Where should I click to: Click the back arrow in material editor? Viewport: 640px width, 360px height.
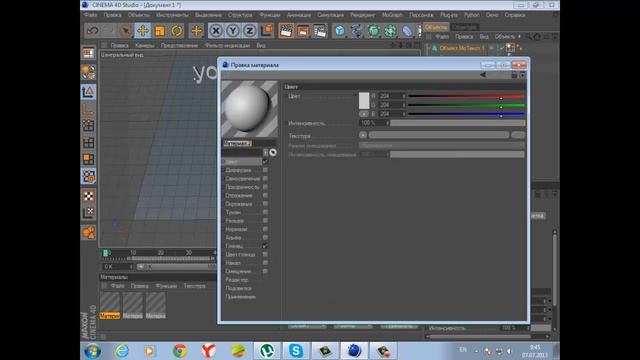[x=483, y=75]
